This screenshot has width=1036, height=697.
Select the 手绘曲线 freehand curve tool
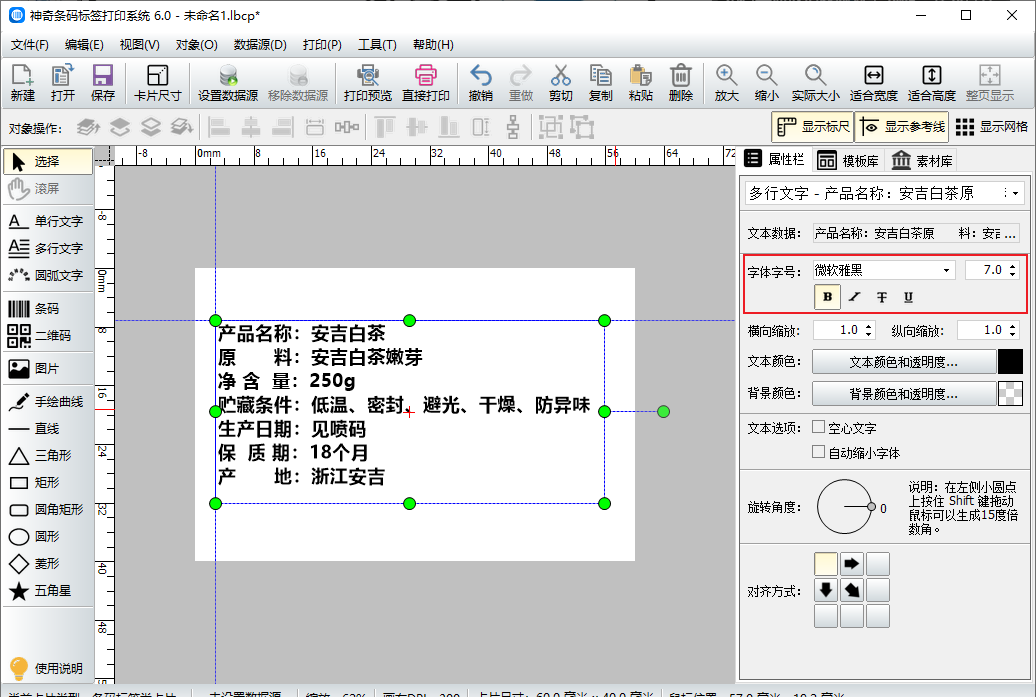(48, 402)
